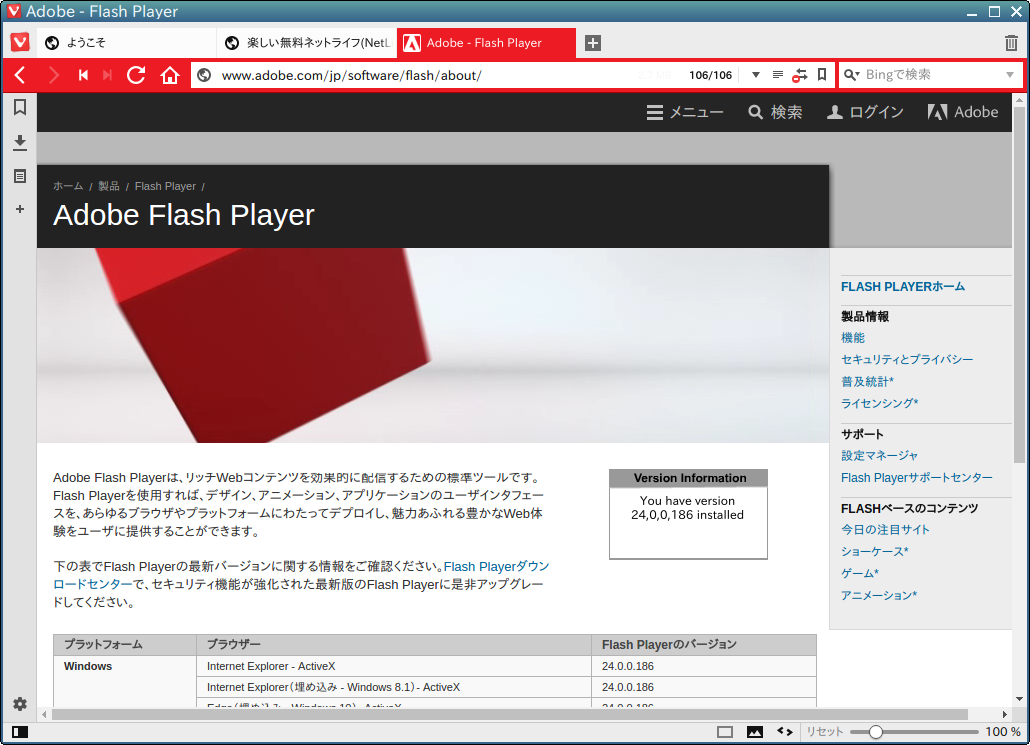Click ログイン in the Adobe header
The image size is (1030, 745).
864,112
